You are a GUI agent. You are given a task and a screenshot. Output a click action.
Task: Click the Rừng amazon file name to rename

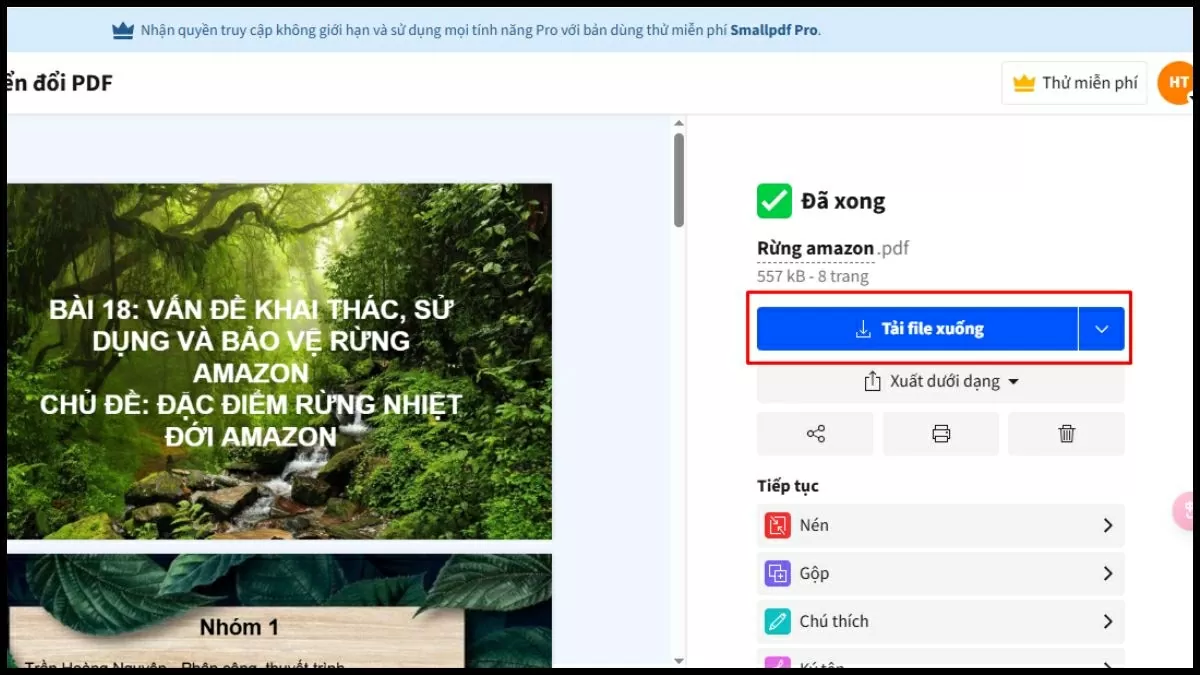tap(815, 248)
